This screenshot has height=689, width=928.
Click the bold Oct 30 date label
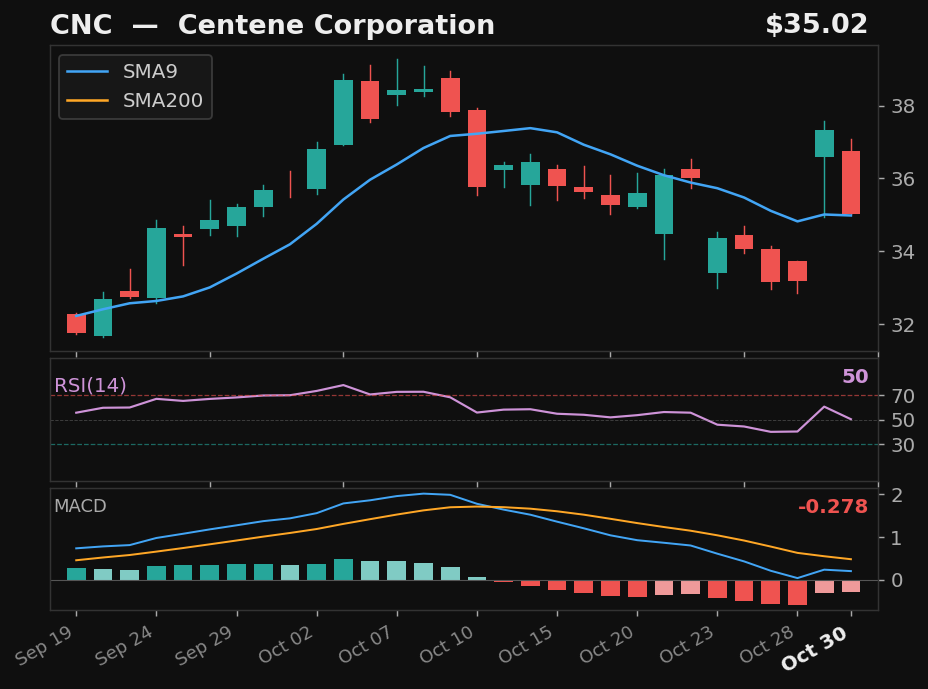816,648
